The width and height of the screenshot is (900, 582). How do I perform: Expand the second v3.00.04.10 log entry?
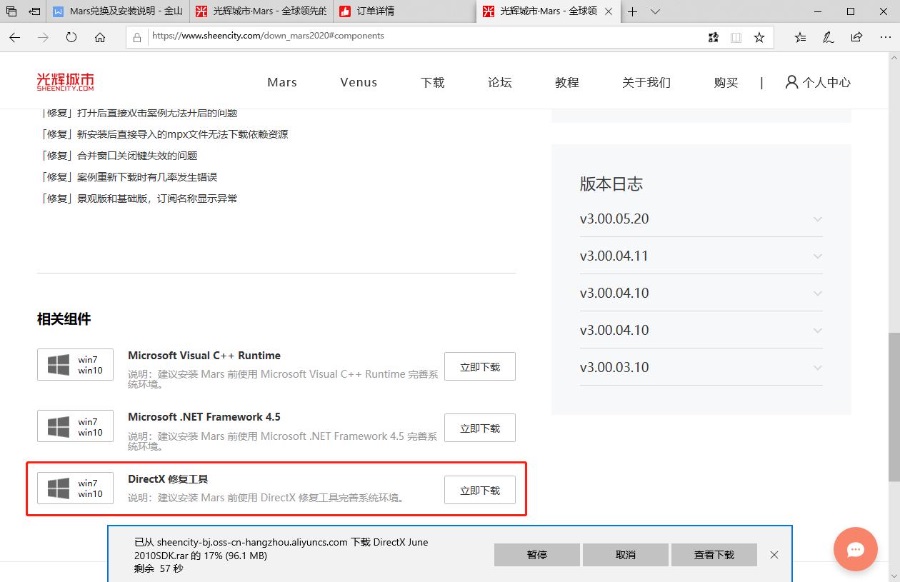(701, 330)
